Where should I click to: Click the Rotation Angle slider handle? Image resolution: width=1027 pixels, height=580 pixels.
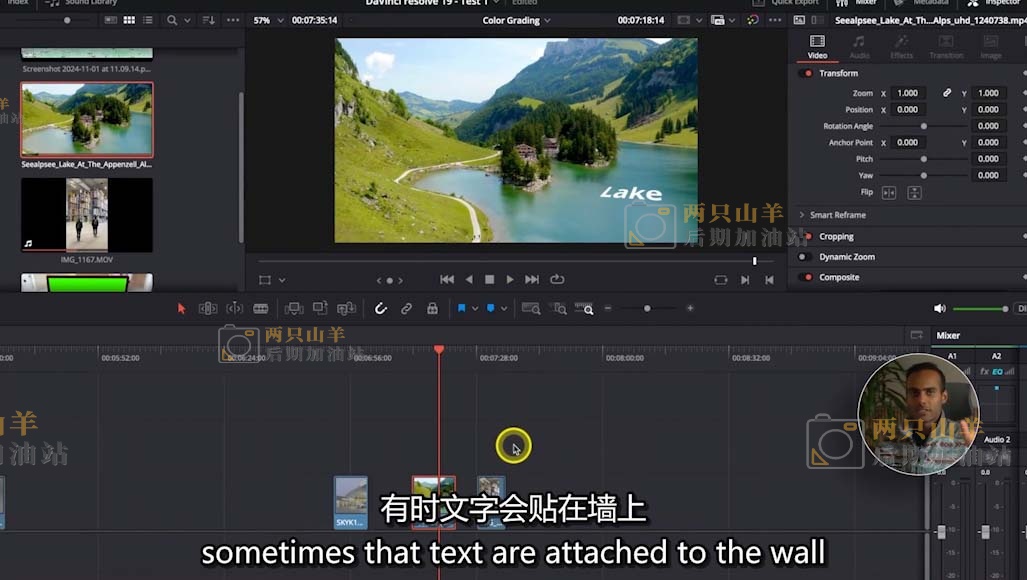[923, 126]
